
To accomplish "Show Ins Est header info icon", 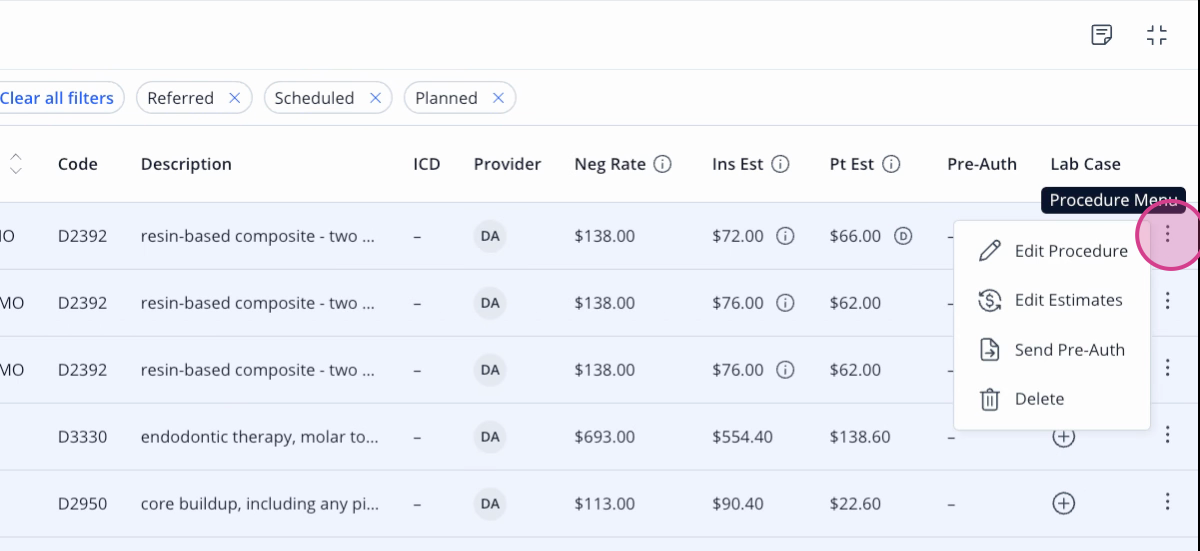I will pos(781,164).
